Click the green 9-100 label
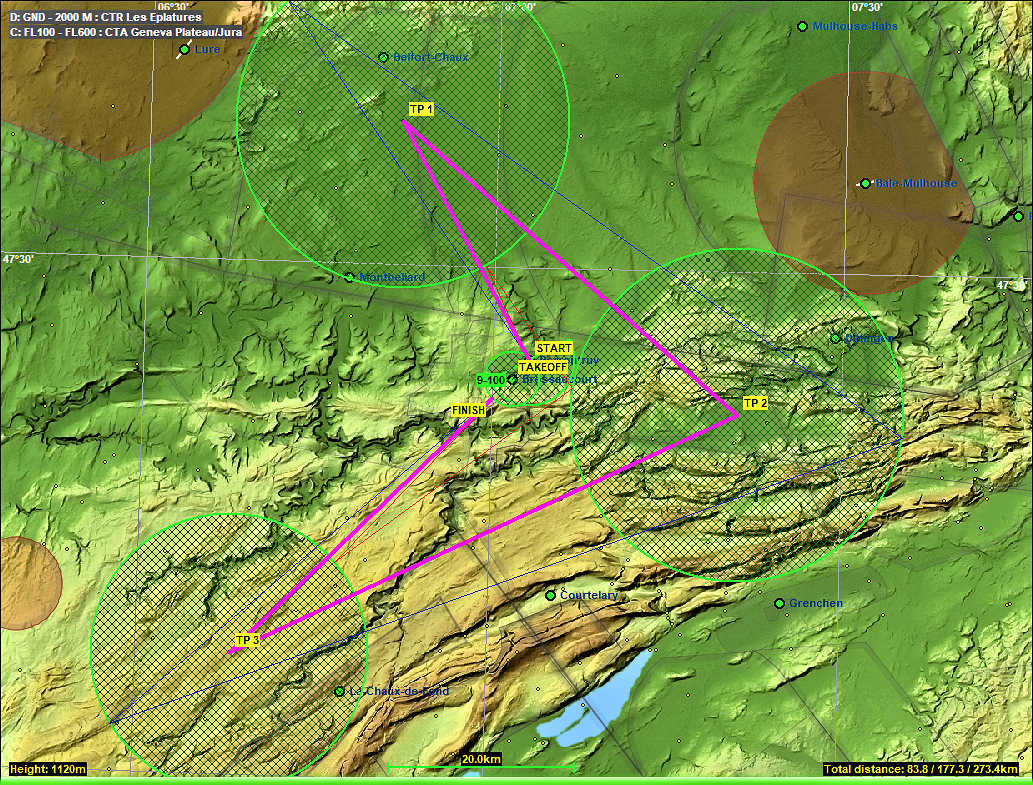Screen dimensions: 1033x785 490,380
